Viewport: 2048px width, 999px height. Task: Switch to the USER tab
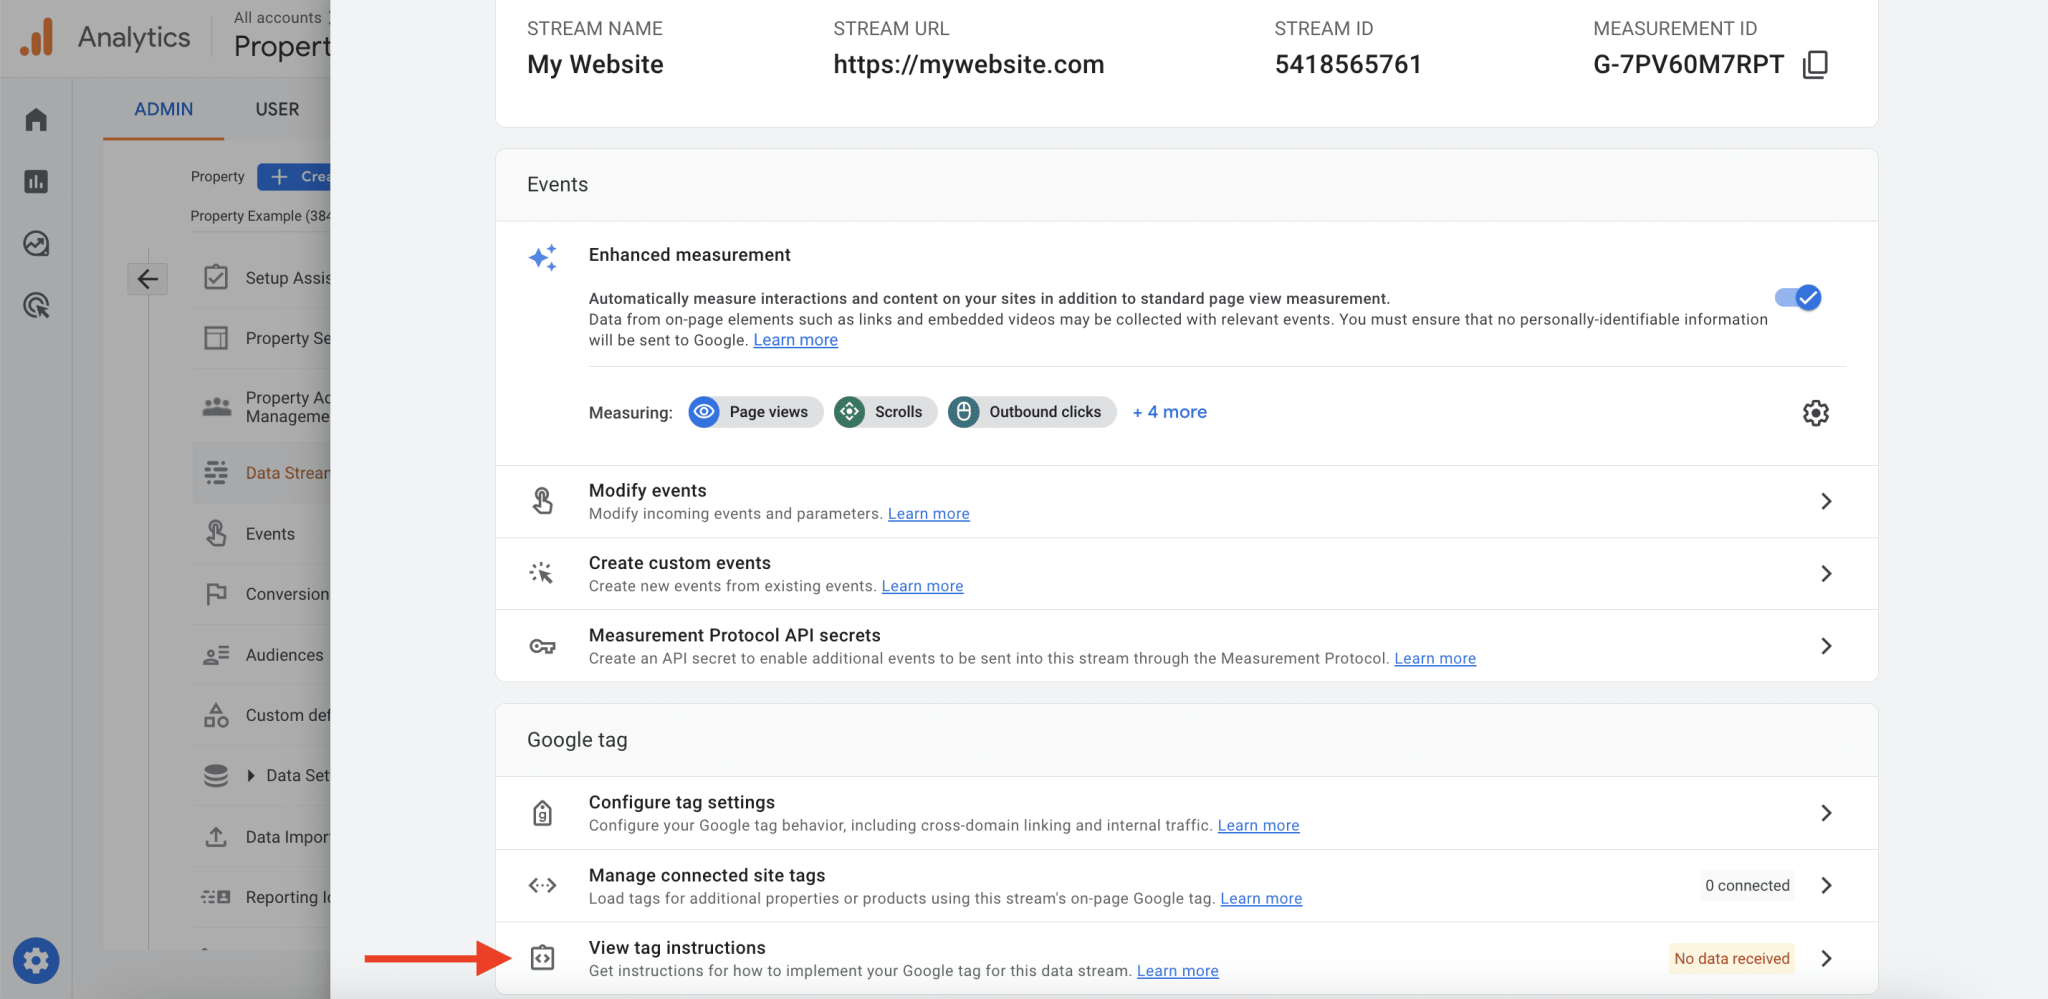pos(277,109)
